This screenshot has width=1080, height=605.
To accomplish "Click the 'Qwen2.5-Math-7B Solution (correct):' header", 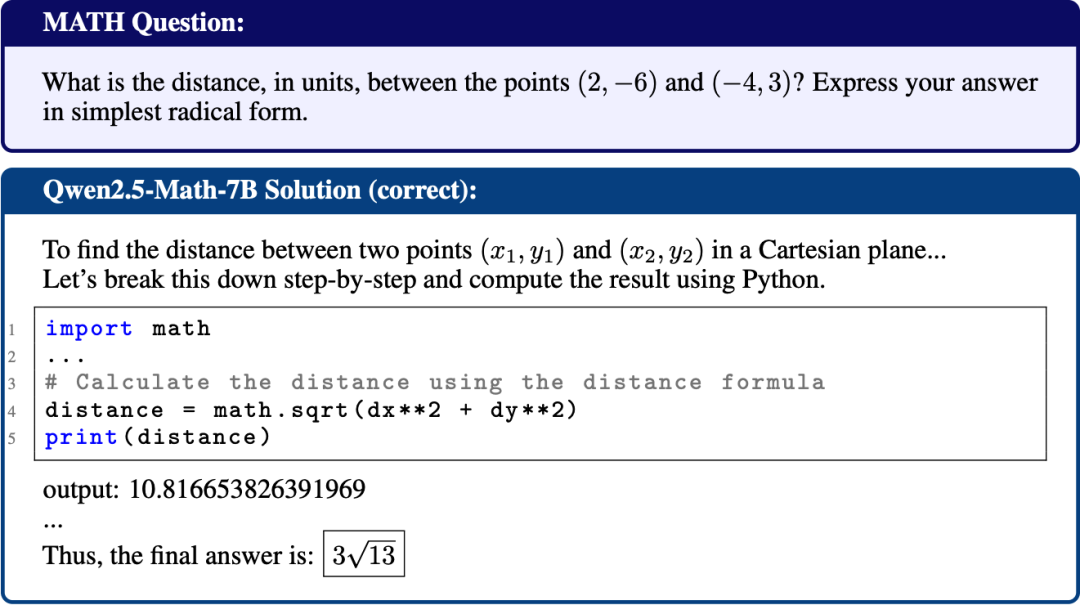I will [260, 190].
